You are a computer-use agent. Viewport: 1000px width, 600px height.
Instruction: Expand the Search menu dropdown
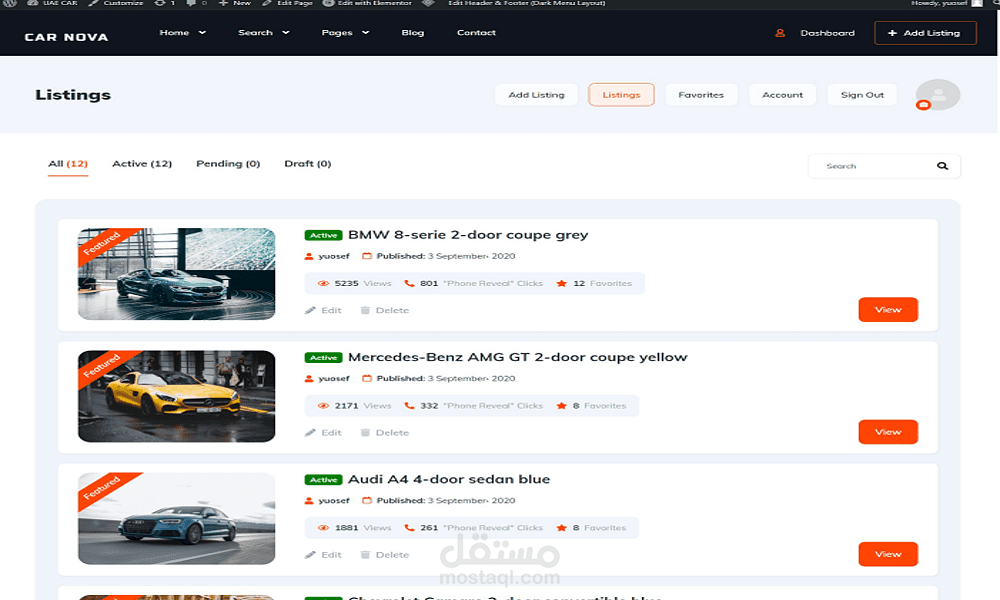coord(263,33)
